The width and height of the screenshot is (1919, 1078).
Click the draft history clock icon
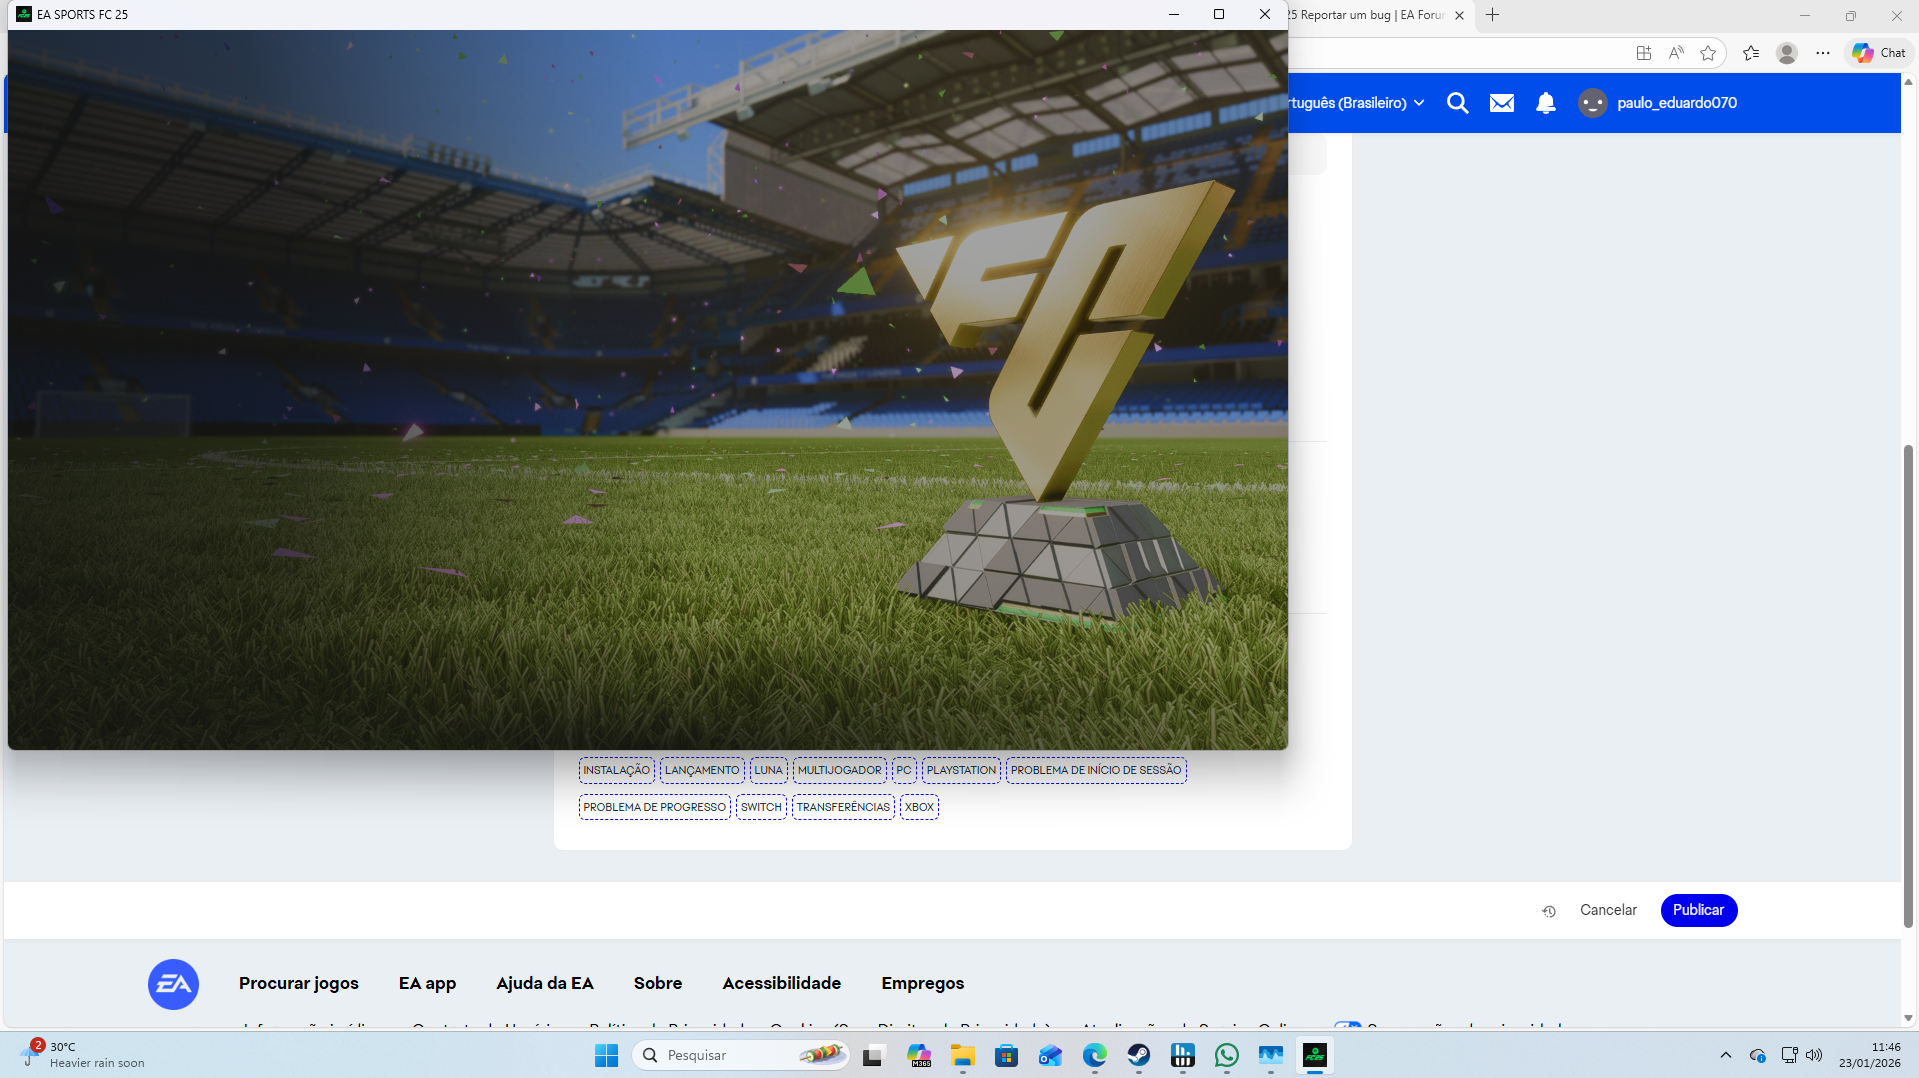1549,911
